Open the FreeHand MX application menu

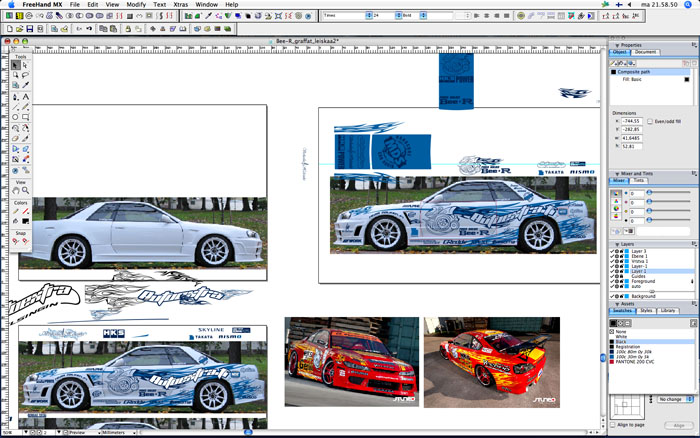[42, 4]
